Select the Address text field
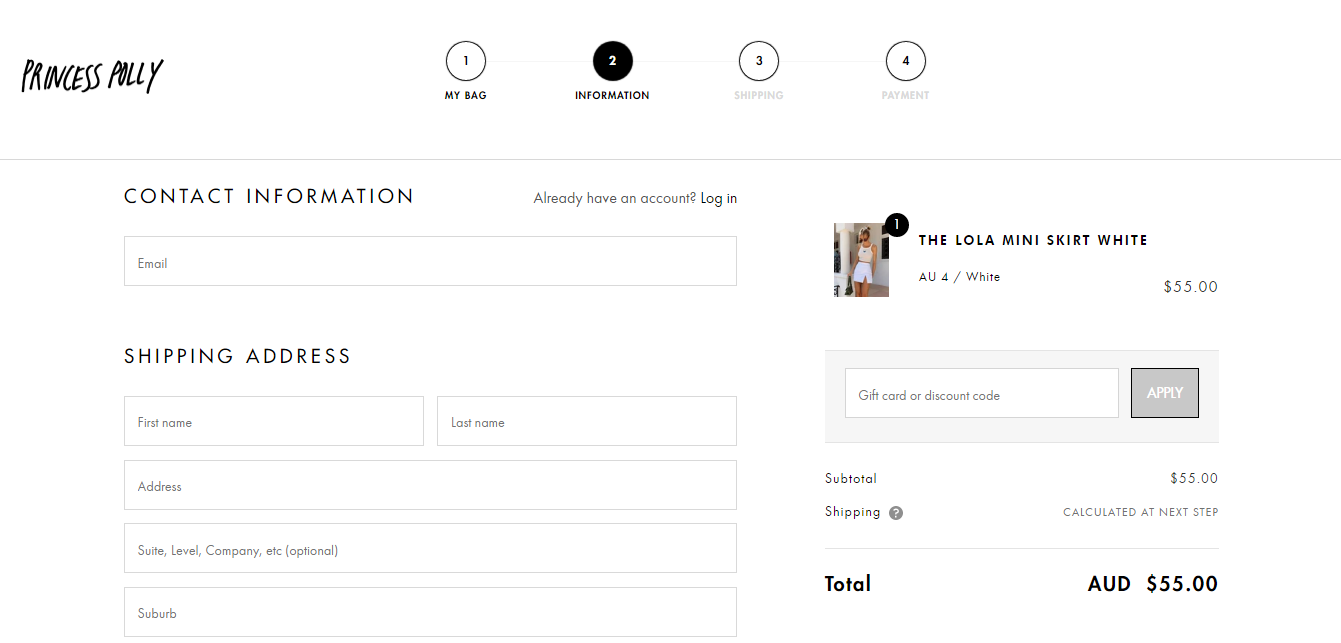 (430, 485)
